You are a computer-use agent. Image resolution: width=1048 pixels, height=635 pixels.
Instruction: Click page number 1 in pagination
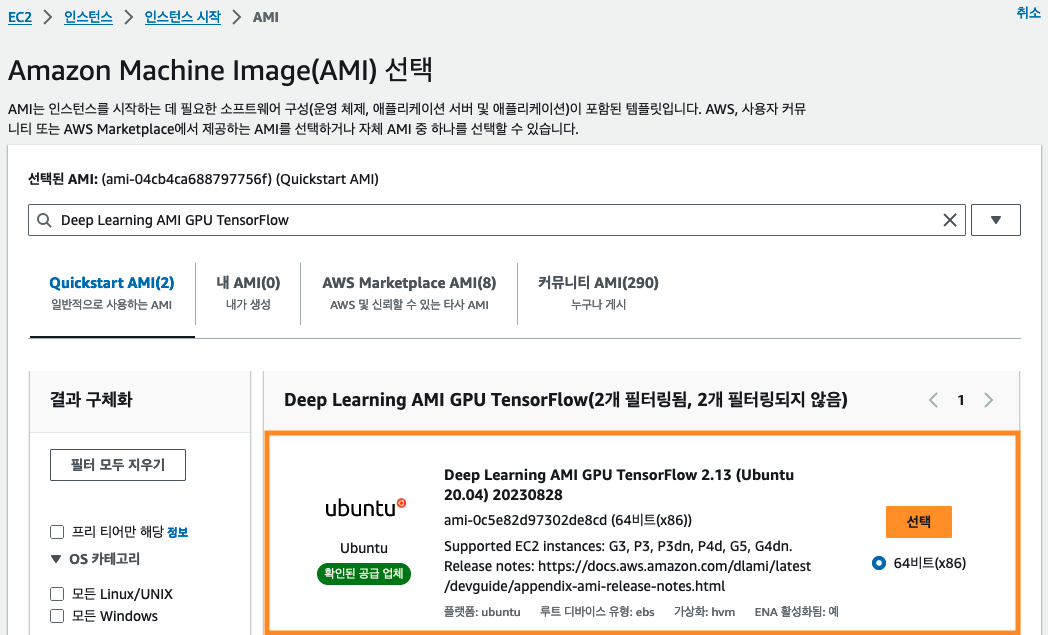coord(960,400)
